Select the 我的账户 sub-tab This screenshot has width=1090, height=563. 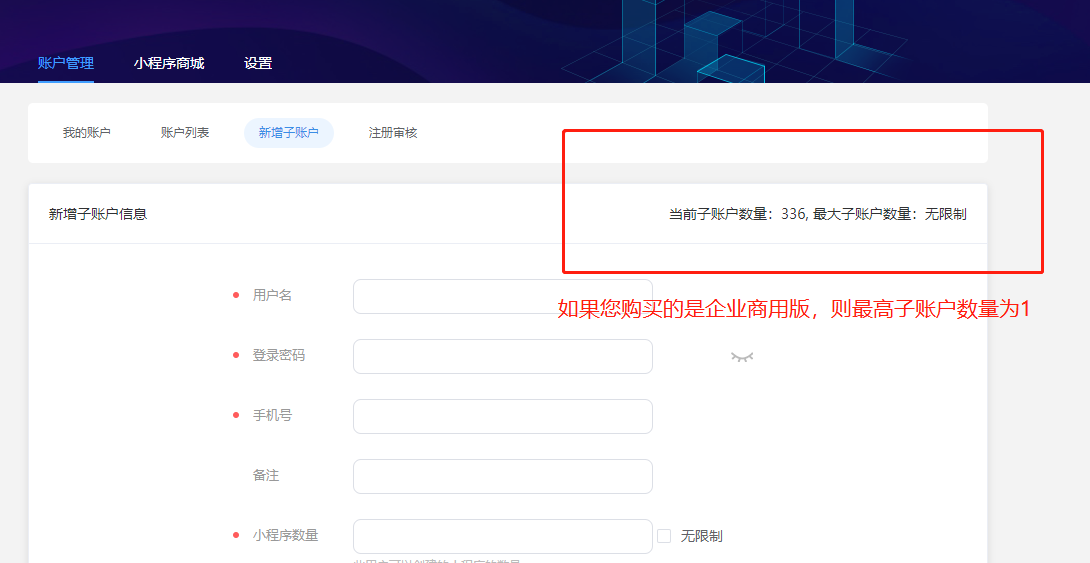pos(87,133)
